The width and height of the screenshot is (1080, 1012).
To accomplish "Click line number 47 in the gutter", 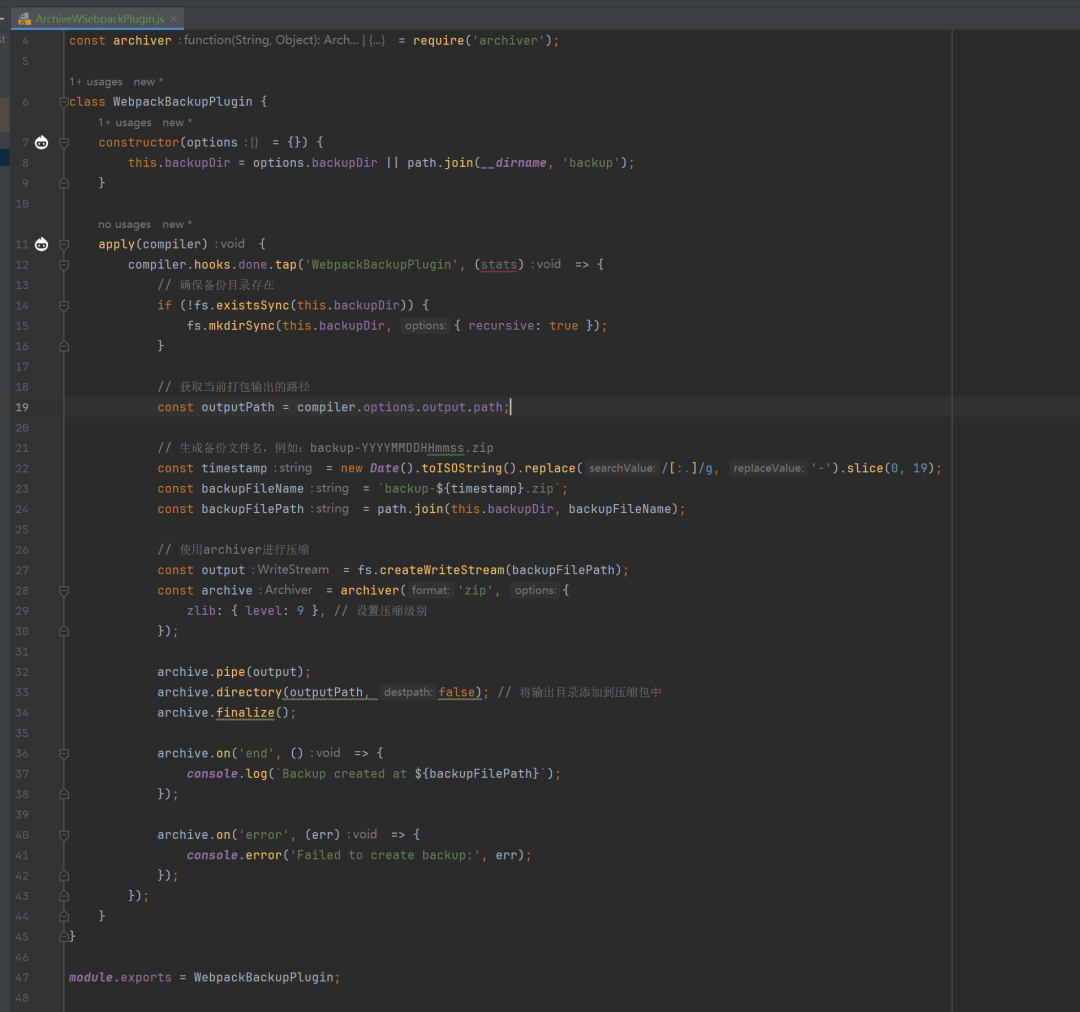I will [x=22, y=978].
